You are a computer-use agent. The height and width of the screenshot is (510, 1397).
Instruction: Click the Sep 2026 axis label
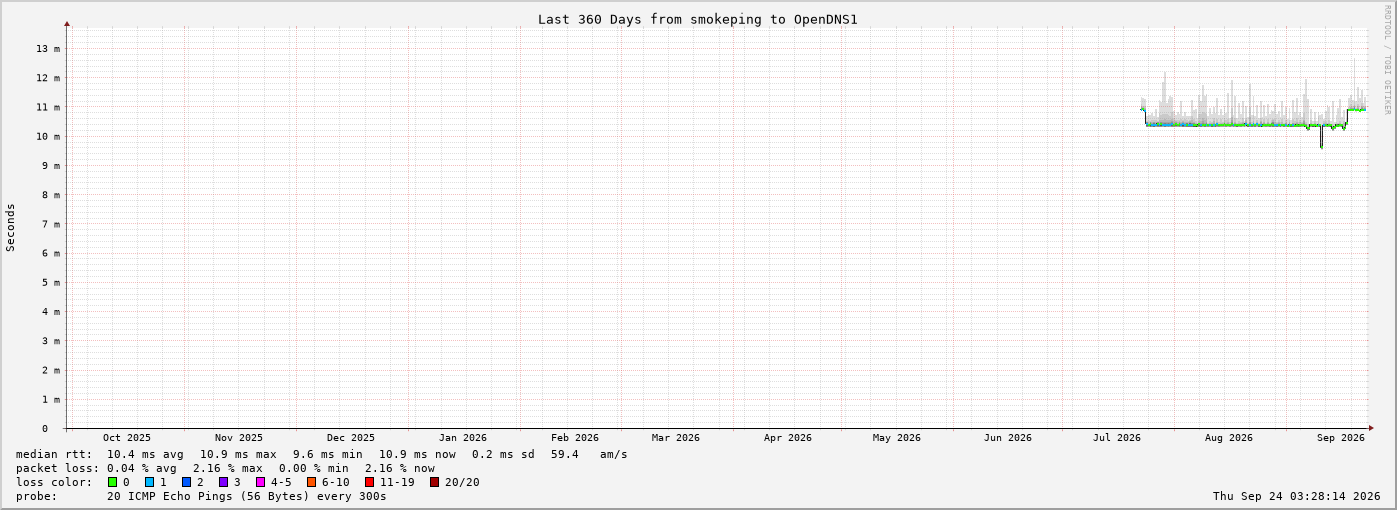1341,437
